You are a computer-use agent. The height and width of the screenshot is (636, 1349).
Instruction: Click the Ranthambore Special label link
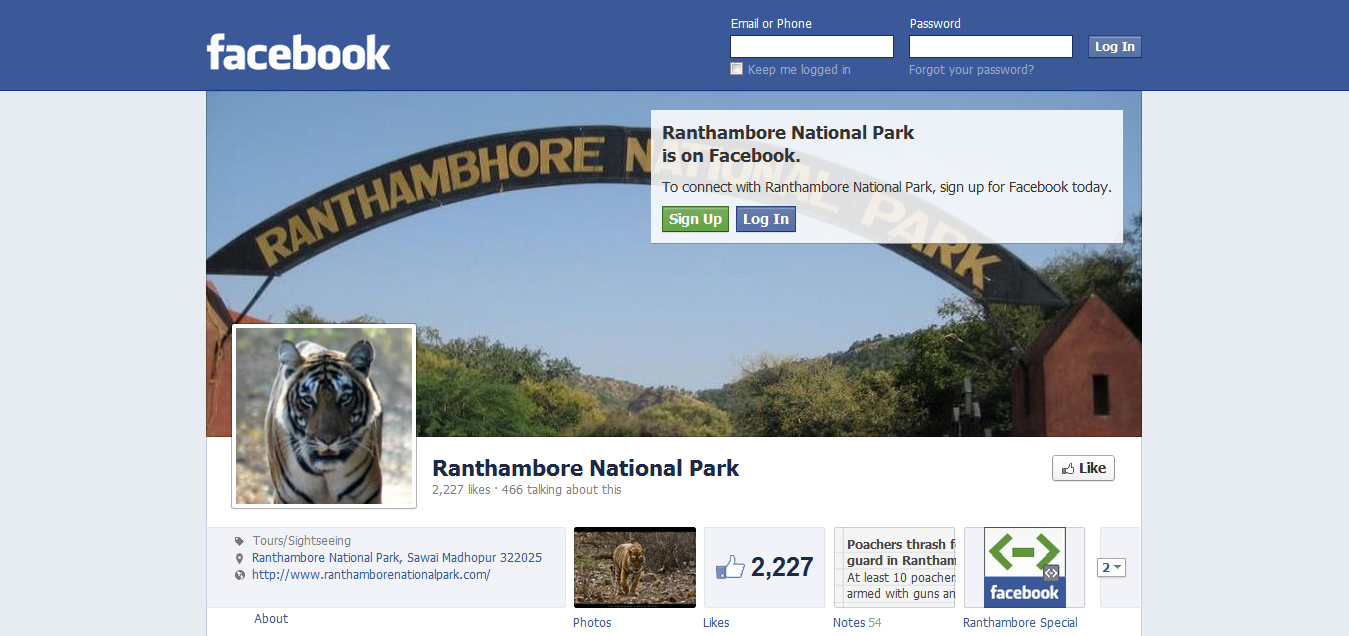click(1020, 623)
